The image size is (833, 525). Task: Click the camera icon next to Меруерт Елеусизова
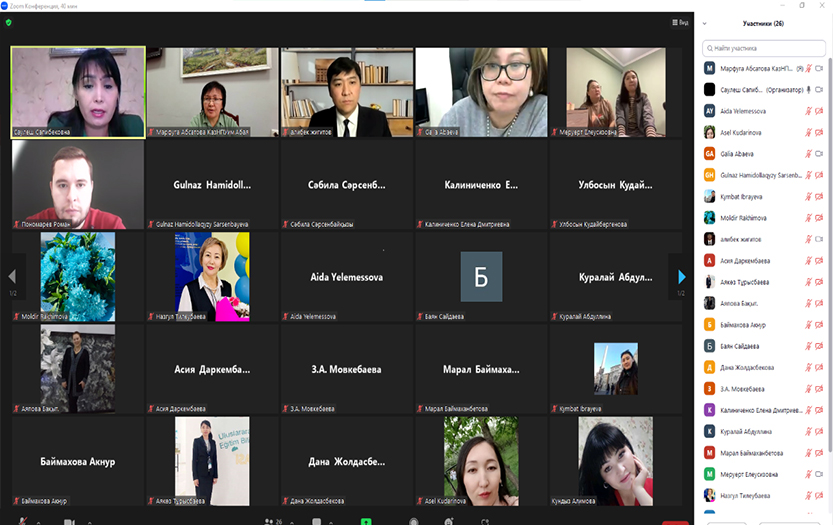[x=818, y=474]
